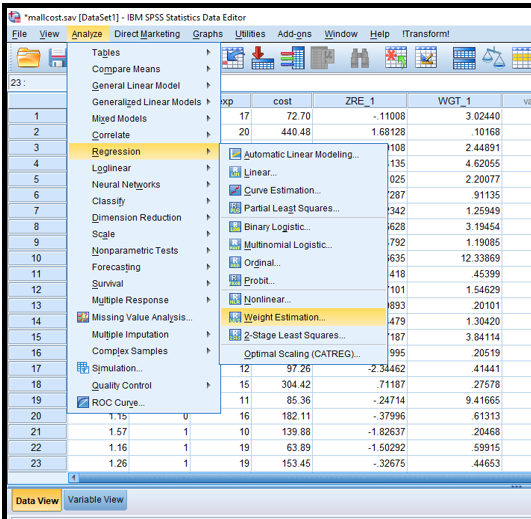531x519 pixels.
Task: Click the Ordinal regression icon
Action: point(235,262)
